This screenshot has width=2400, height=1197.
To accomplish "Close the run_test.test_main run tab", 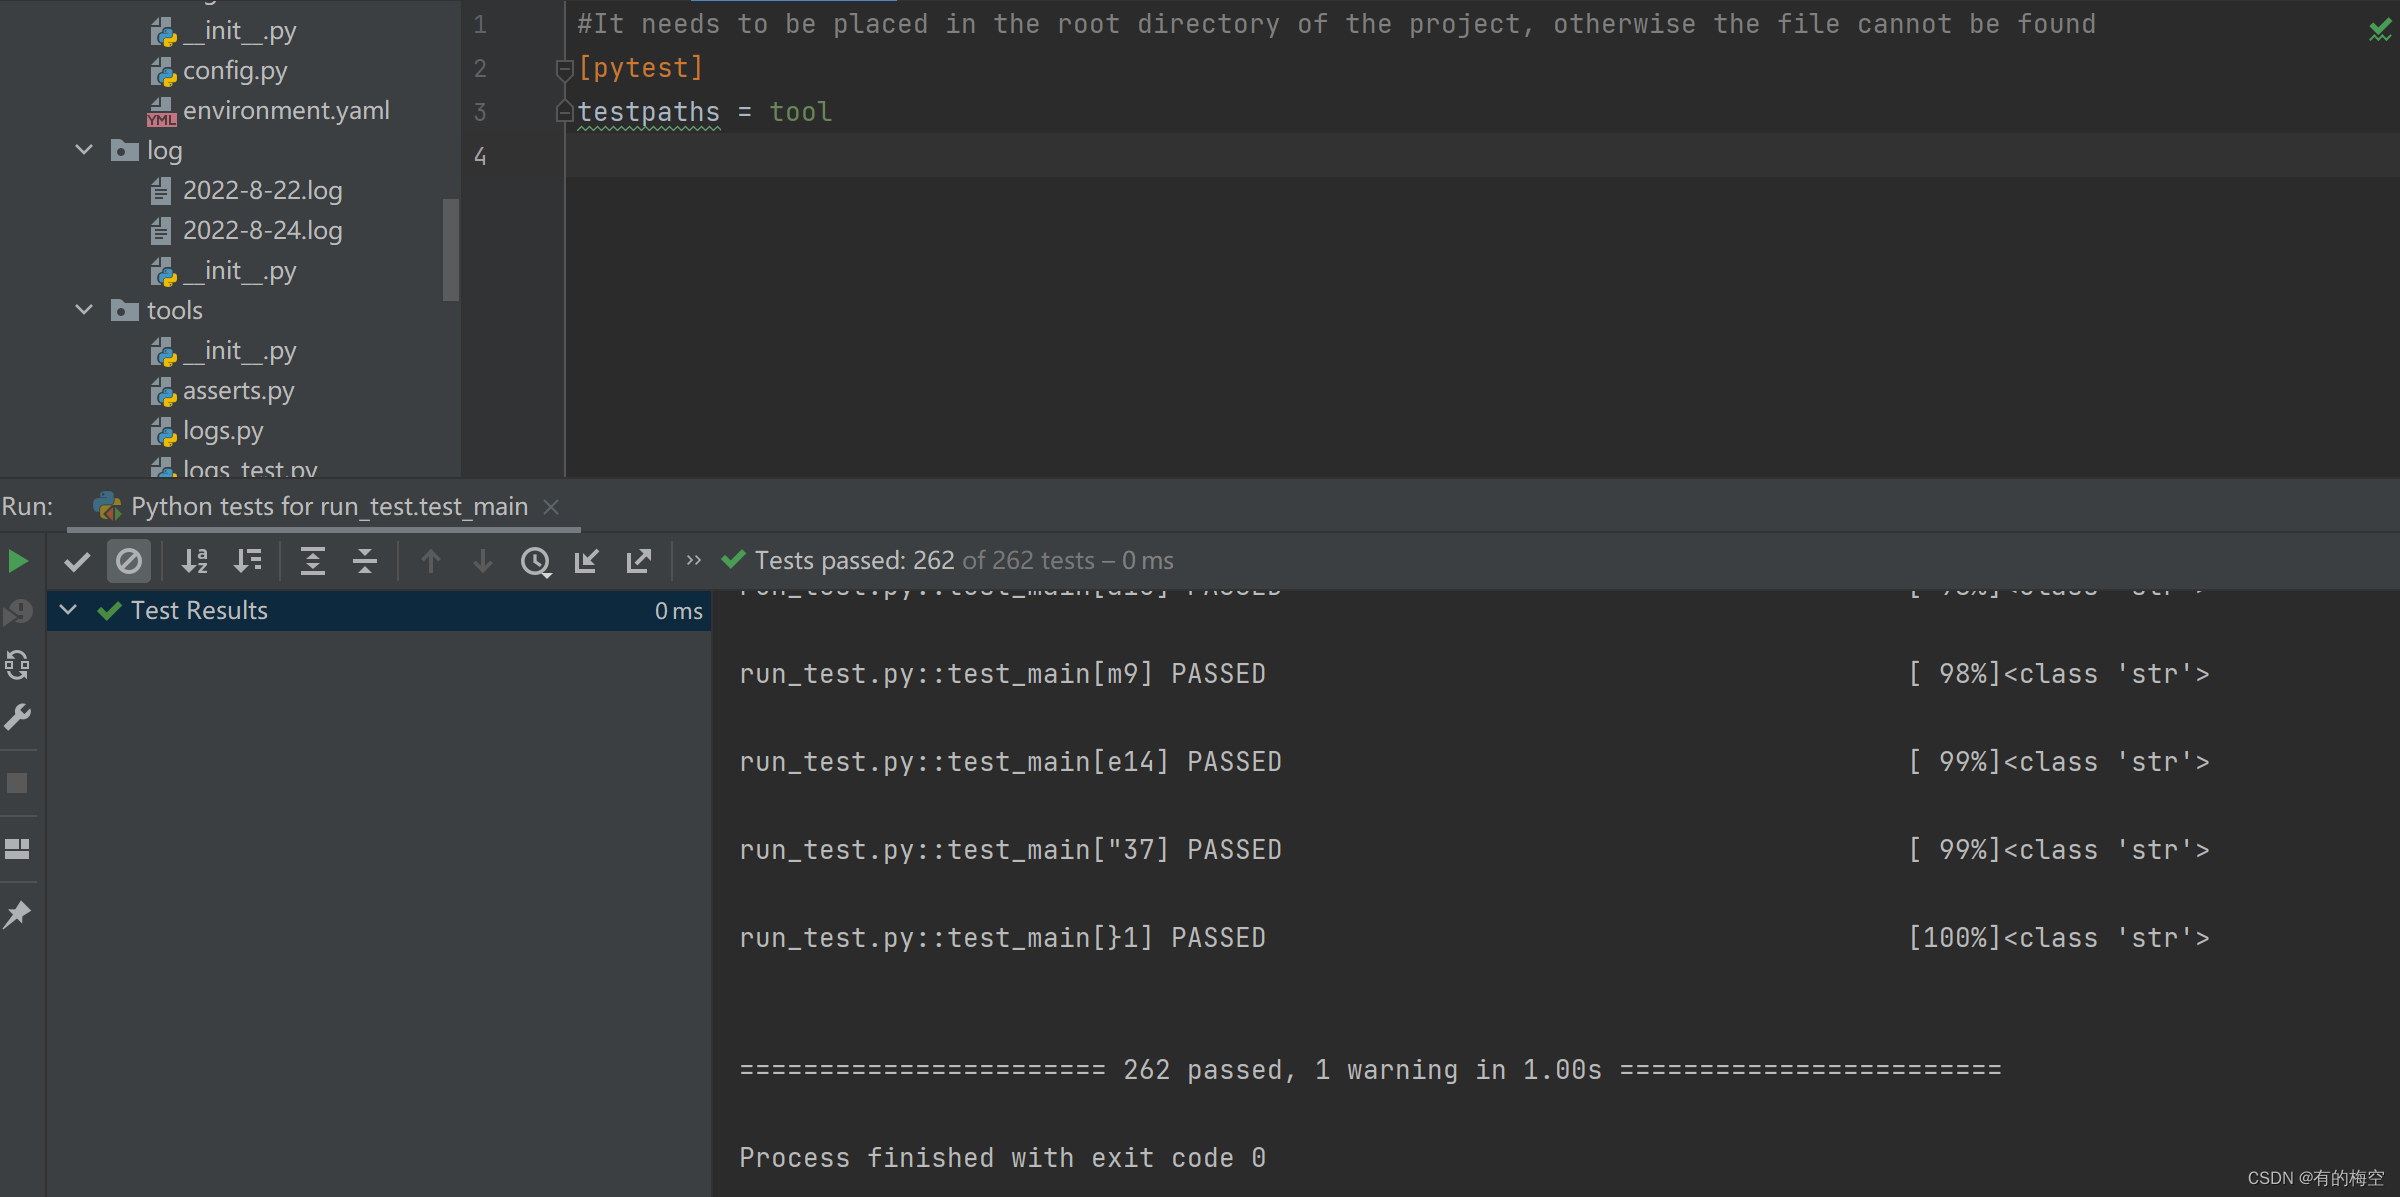I will [551, 507].
